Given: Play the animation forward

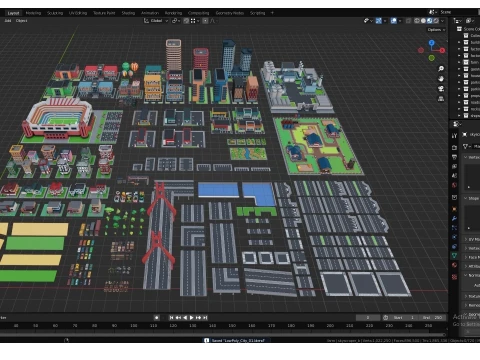Looking at the screenshot, I should coord(192,318).
